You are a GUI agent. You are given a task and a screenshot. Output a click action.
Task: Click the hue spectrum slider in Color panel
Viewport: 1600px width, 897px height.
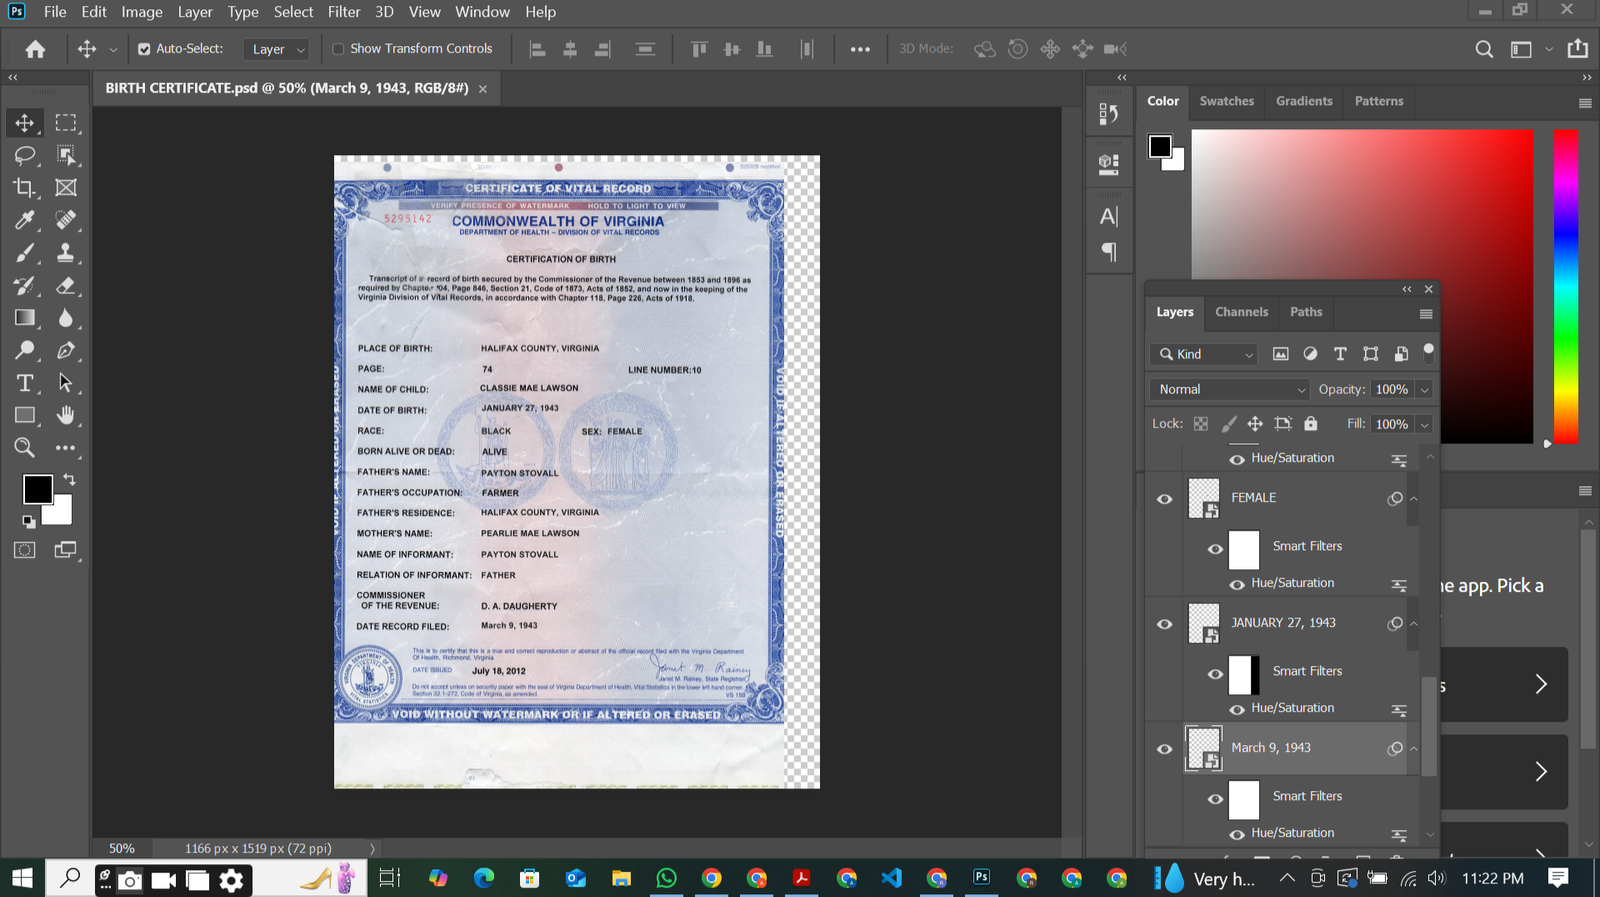1565,286
